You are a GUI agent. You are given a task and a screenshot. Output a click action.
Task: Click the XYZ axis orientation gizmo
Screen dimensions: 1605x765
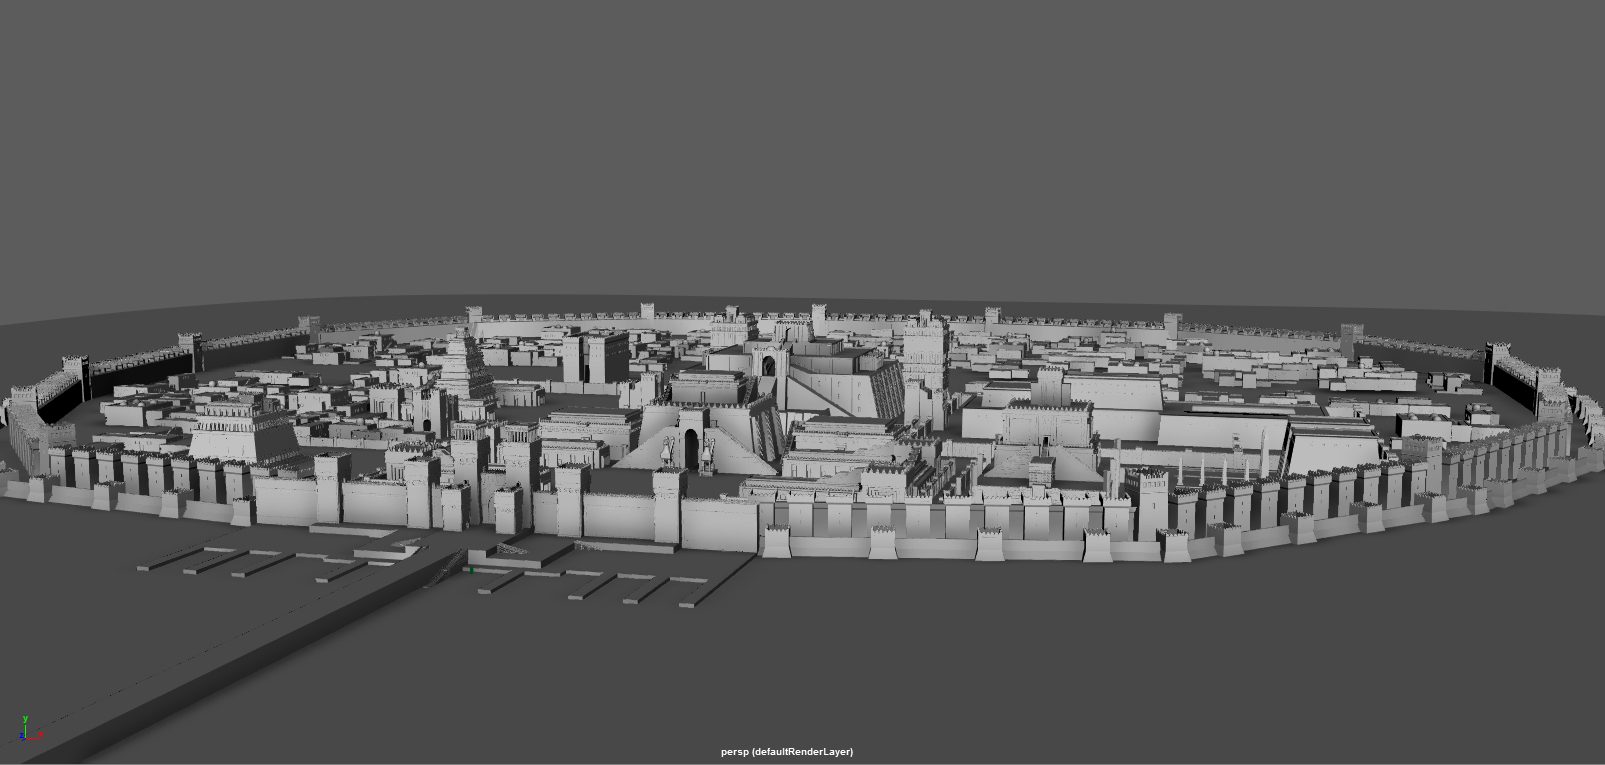tap(27, 730)
